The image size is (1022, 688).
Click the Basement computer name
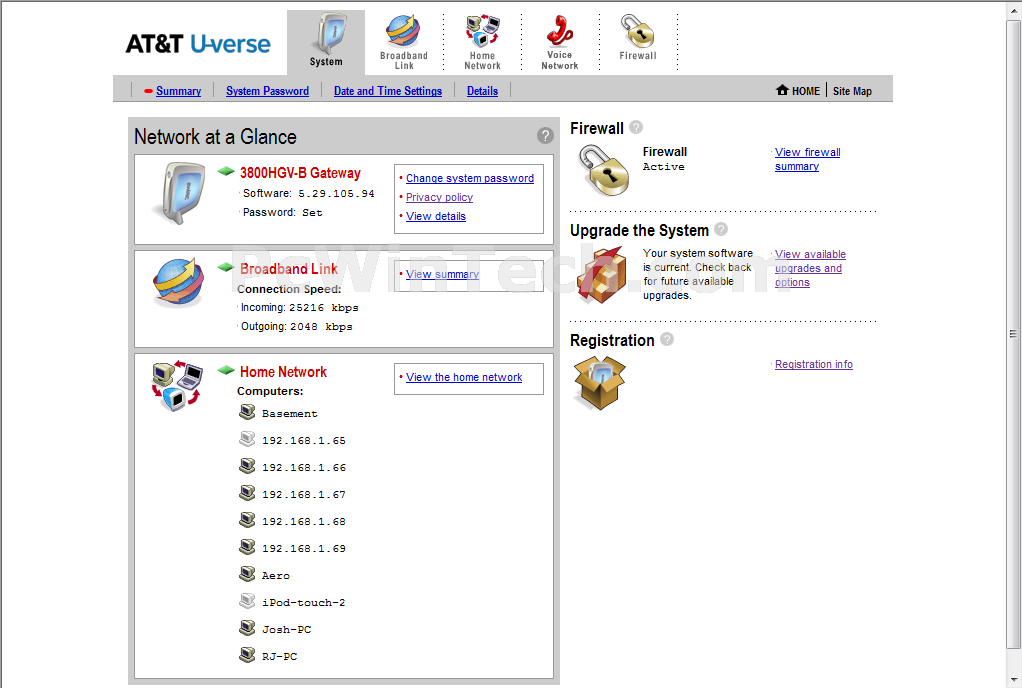(290, 414)
